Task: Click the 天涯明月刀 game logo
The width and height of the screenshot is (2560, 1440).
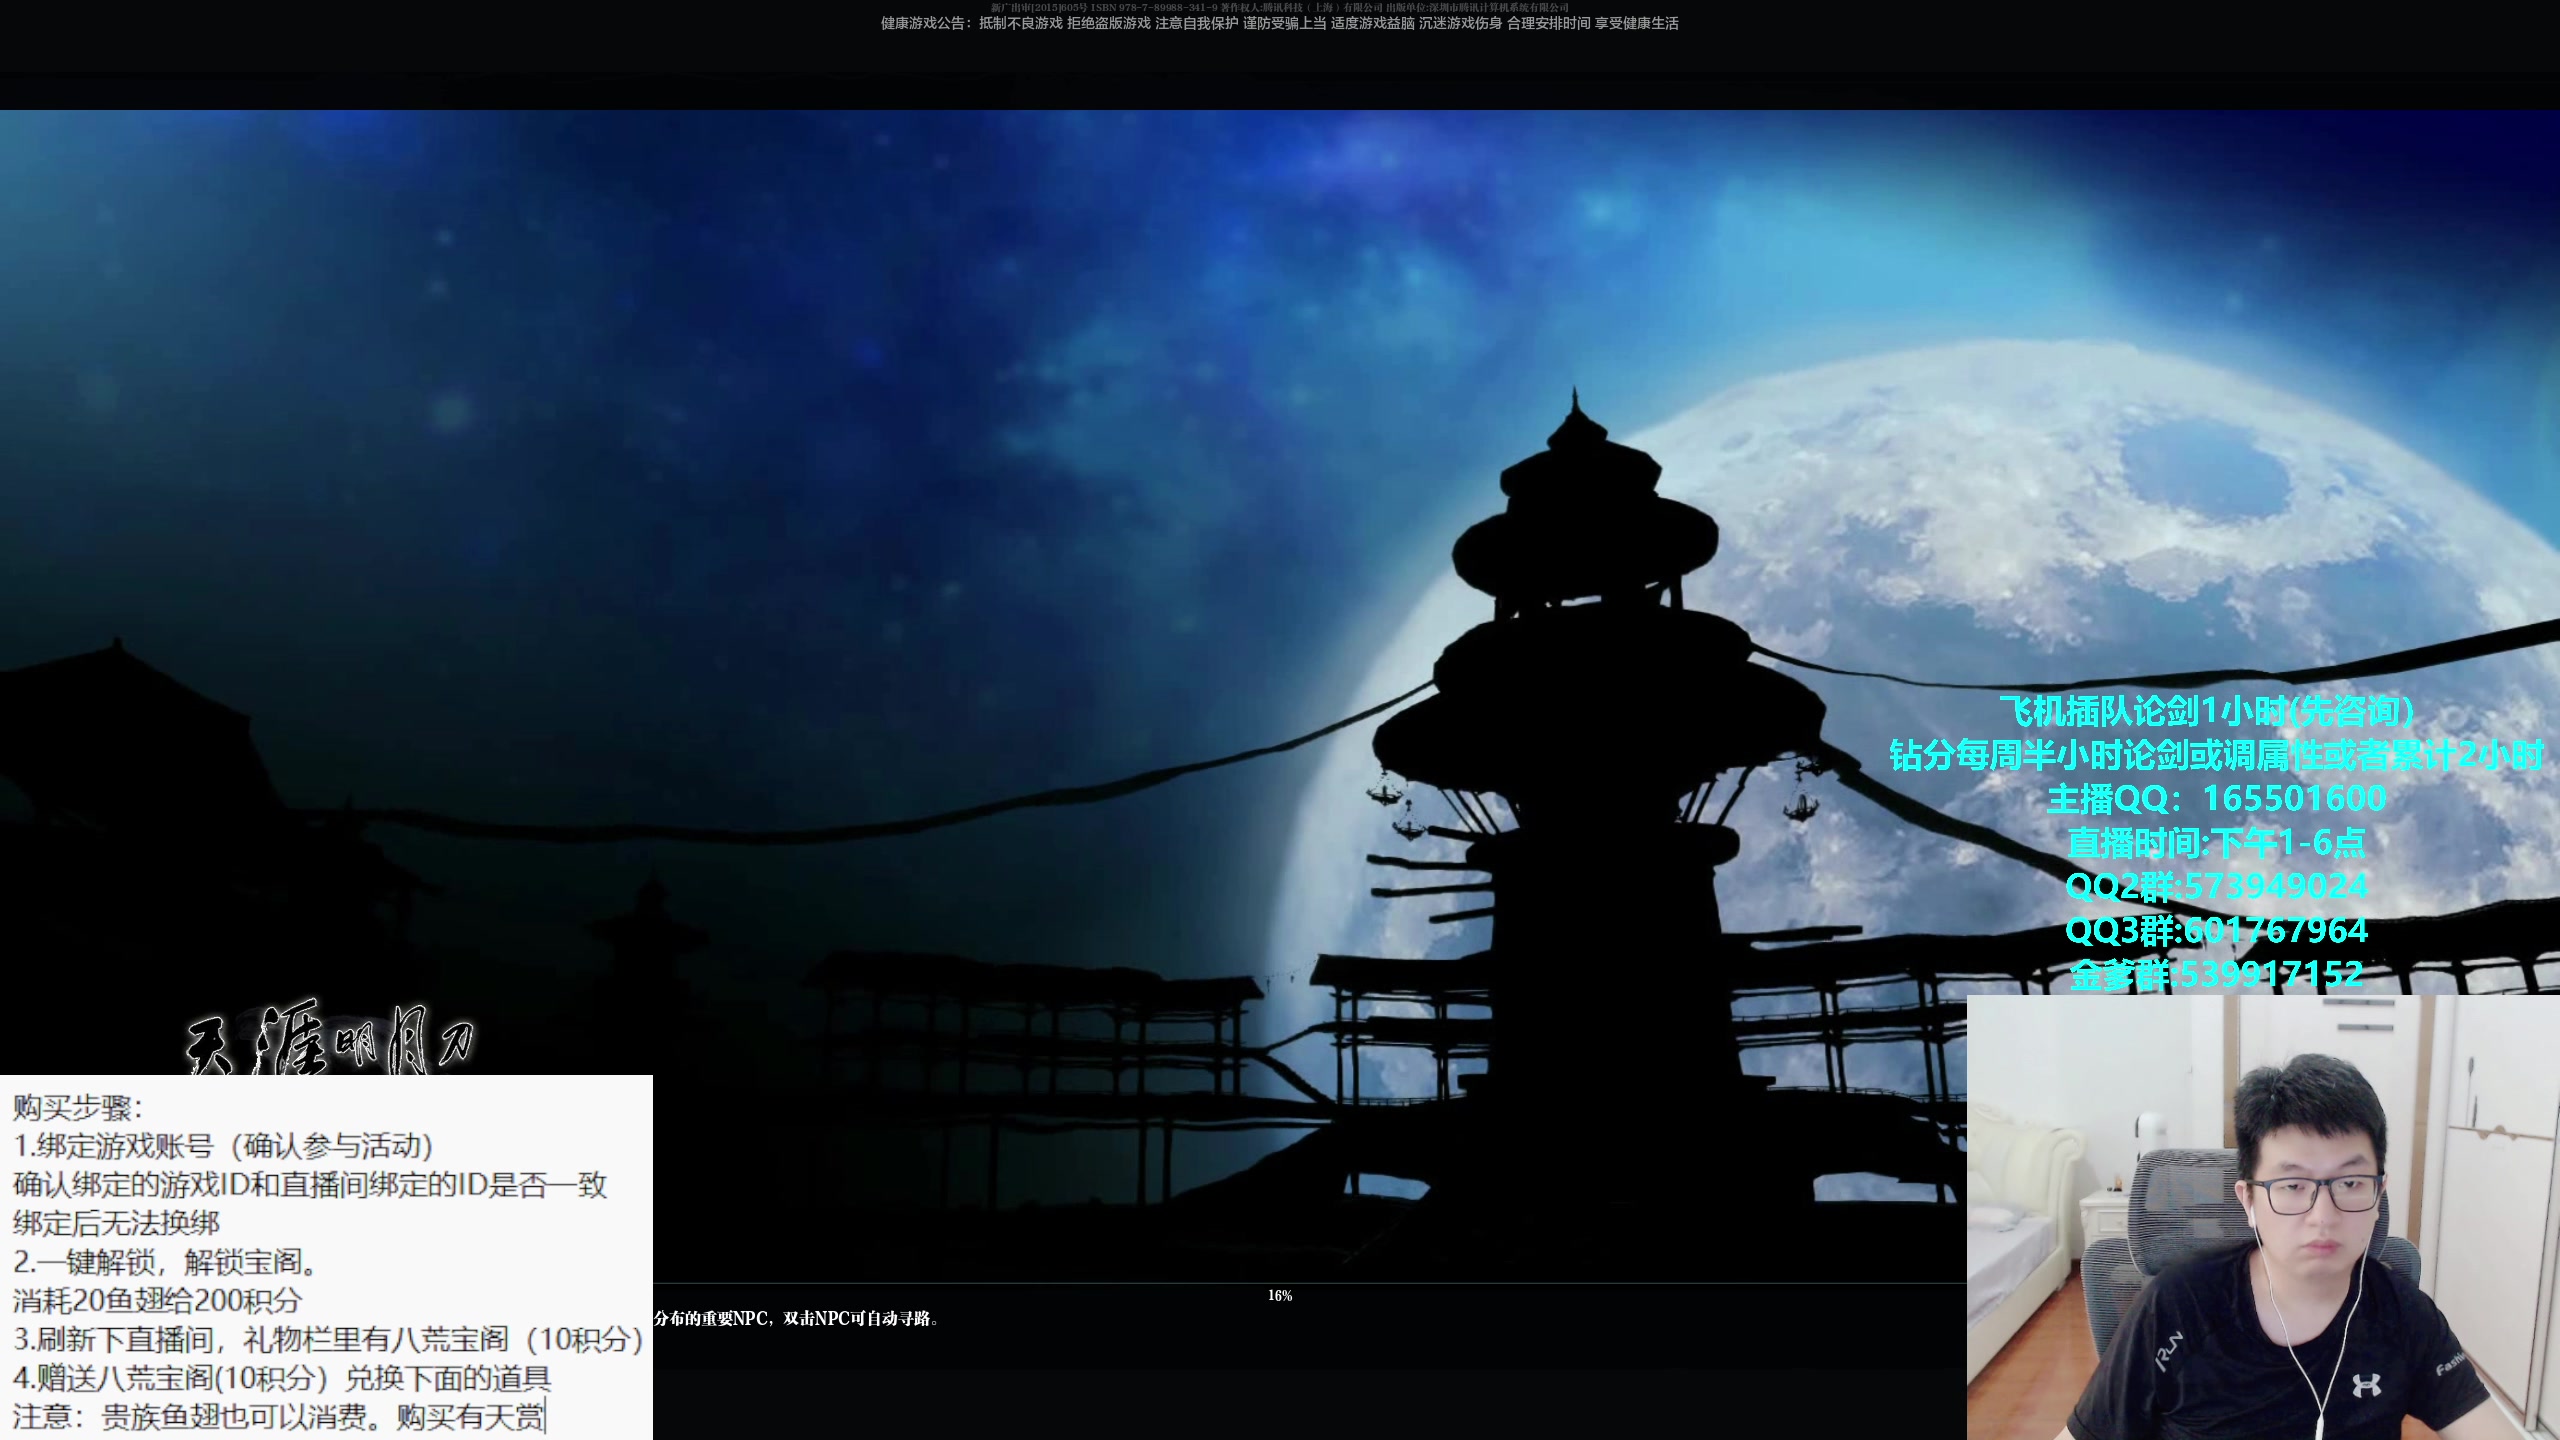Action: [330, 1040]
